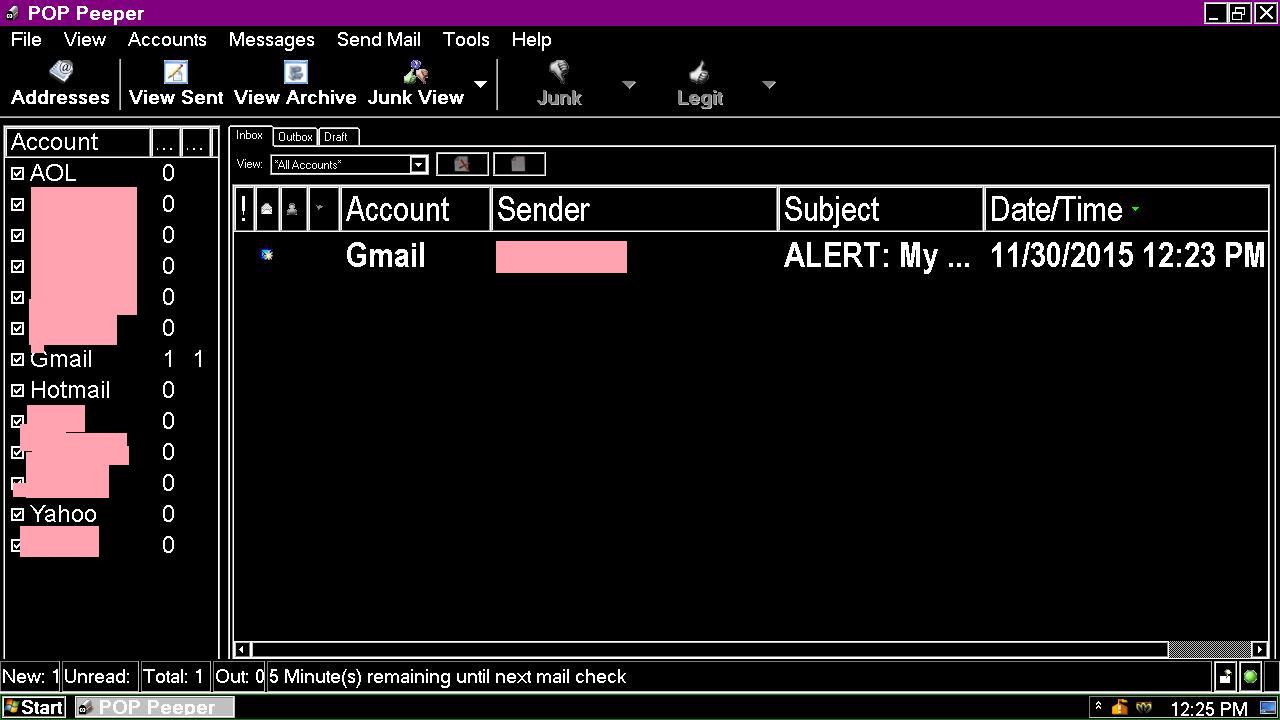The width and height of the screenshot is (1280, 720).
Task: Sort messages by Sender column header
Action: tap(635, 209)
